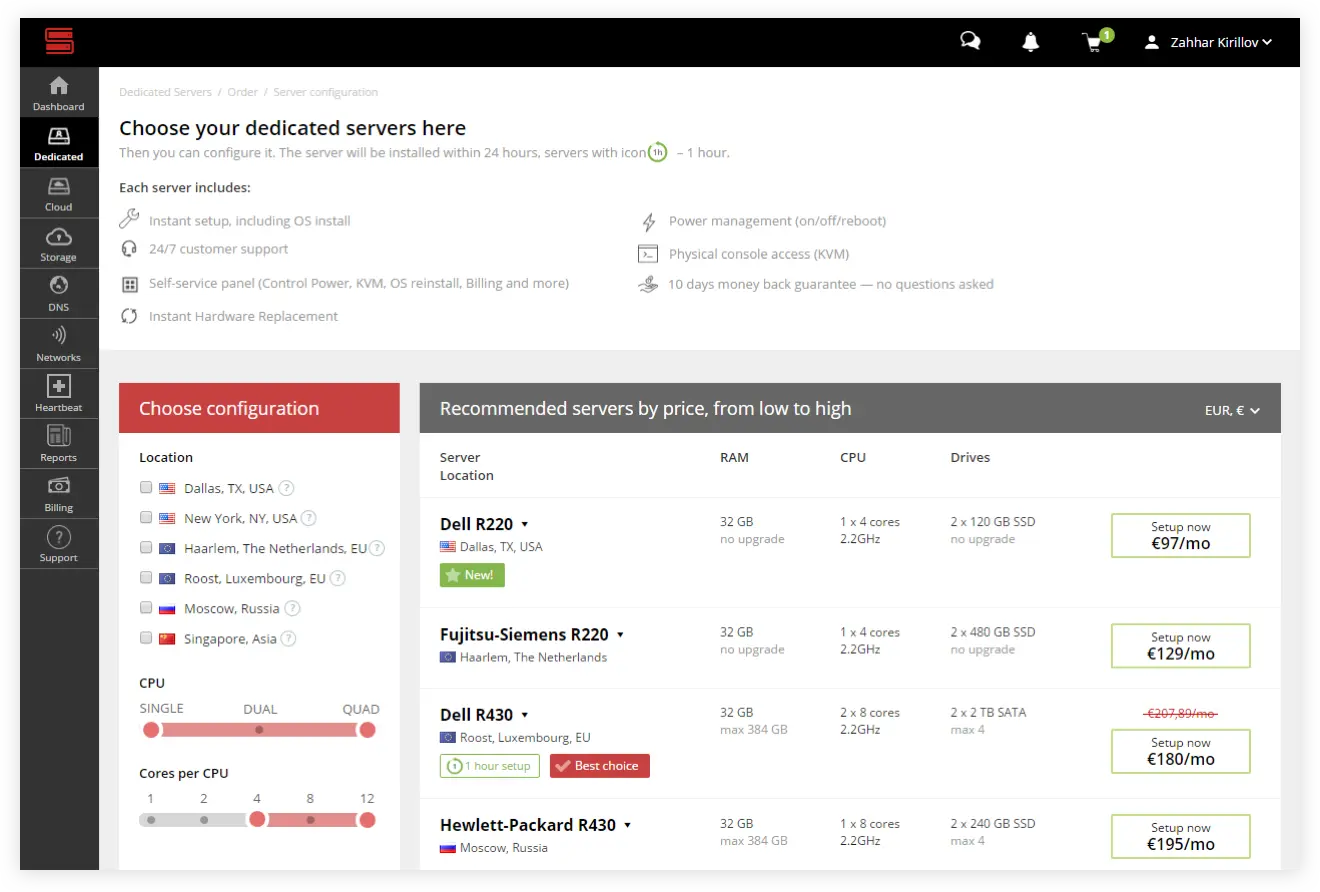Image resolution: width=1320 pixels, height=892 pixels.
Task: Click the 12-cores handle on Cores slider
Action: [x=367, y=820]
